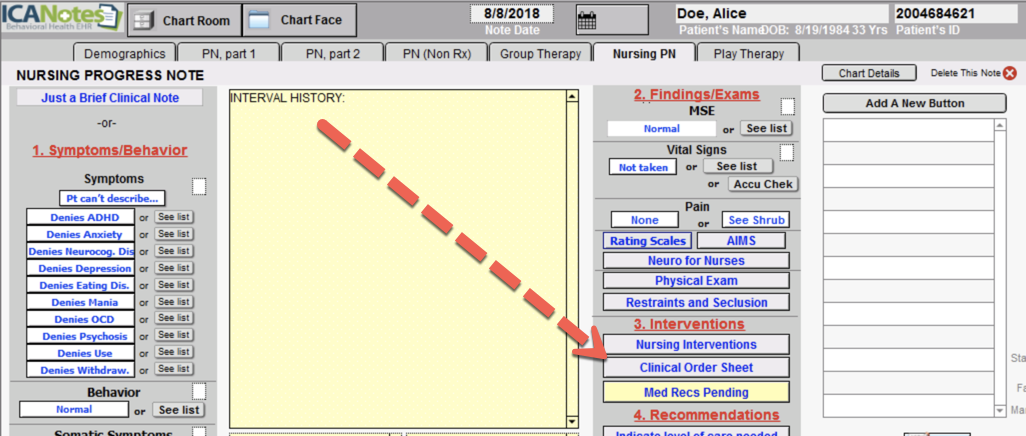
Task: Switch to PN, part 1 tab
Action: 226,54
